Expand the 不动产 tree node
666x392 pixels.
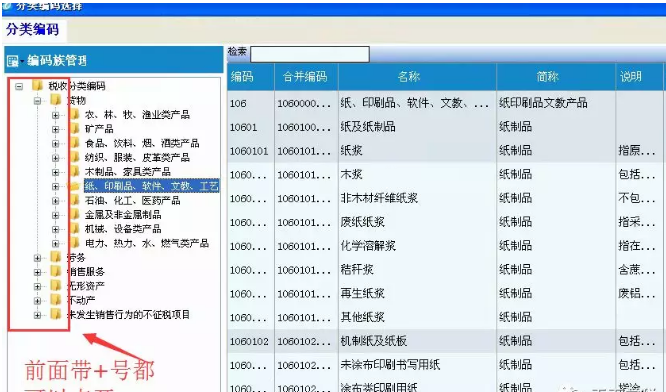37,301
